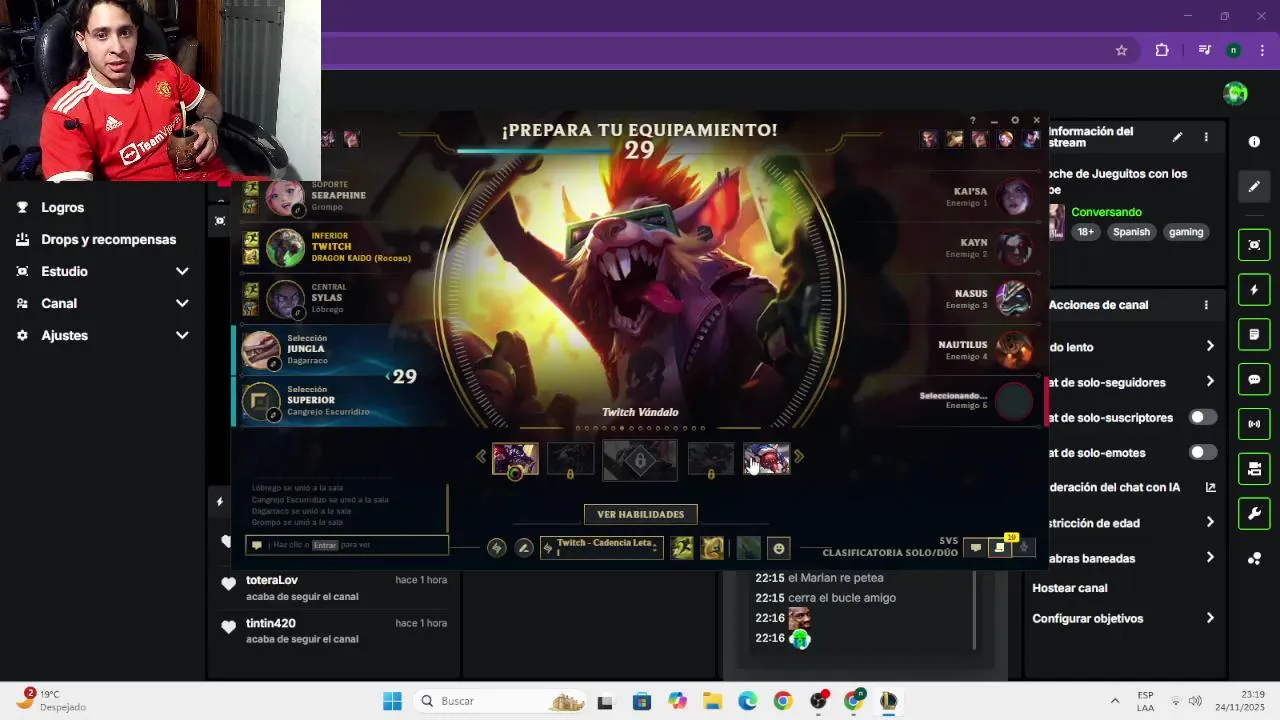Expand the Ajustes sidebar section
The height and width of the screenshot is (720, 1280).
click(x=182, y=335)
